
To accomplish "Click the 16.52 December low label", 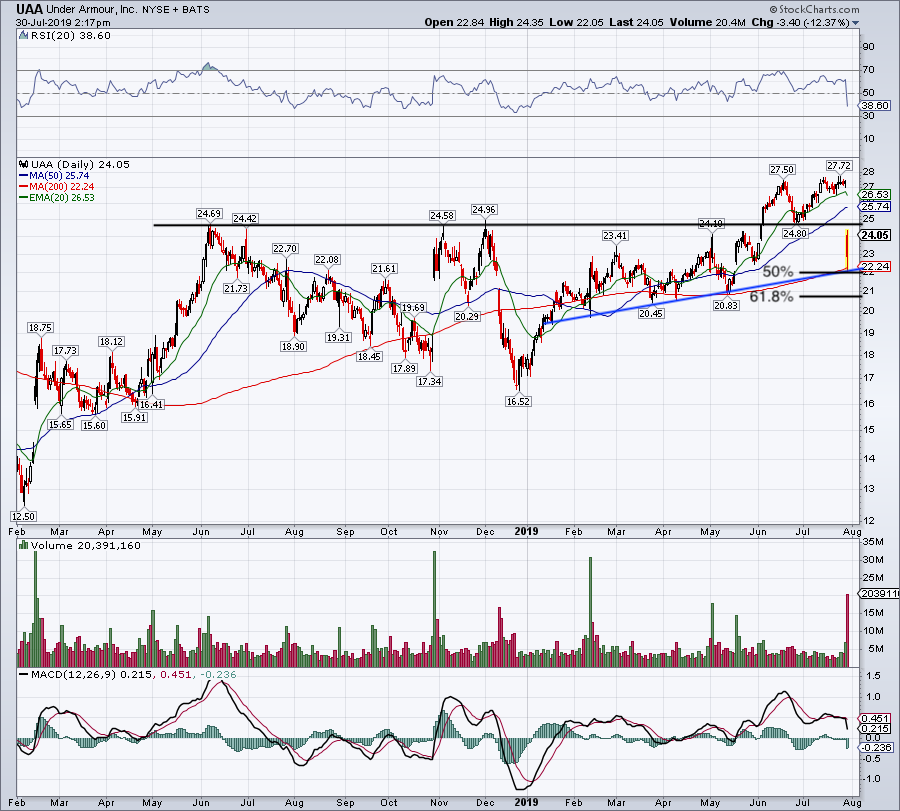I will (518, 402).
